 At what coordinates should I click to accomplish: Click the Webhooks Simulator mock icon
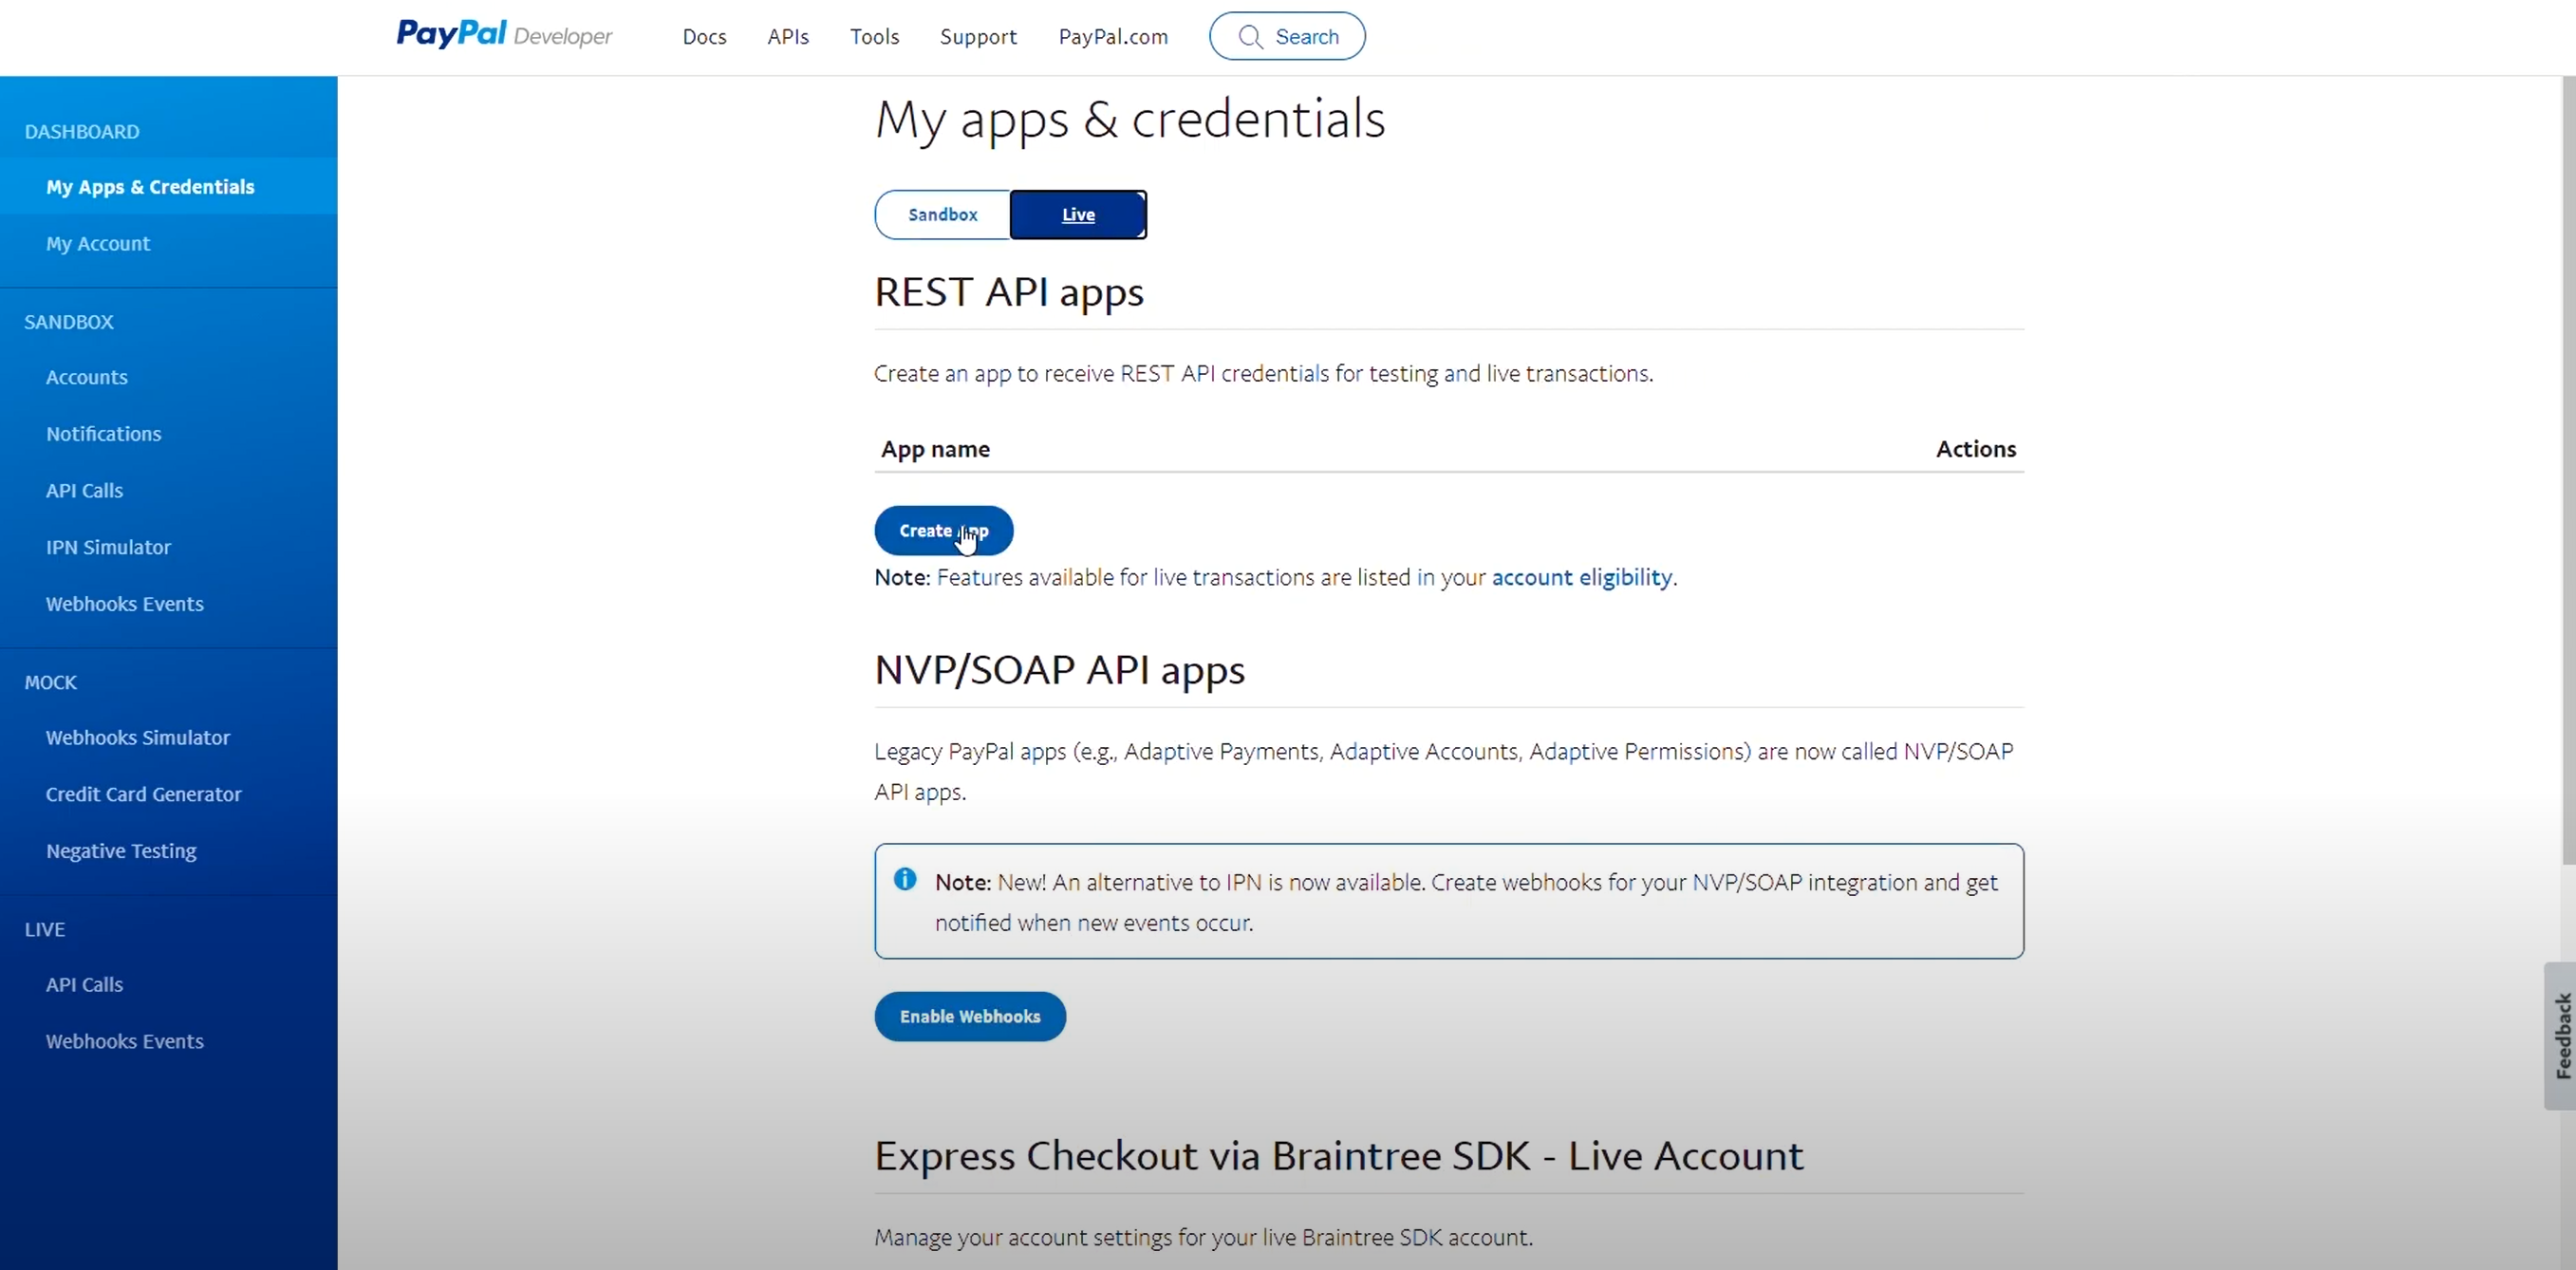pos(137,736)
